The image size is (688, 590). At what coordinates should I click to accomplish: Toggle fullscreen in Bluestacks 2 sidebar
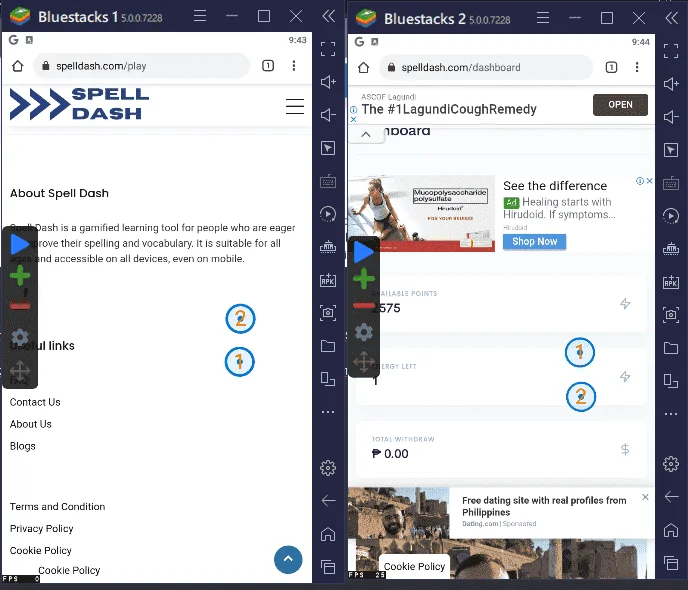[671, 50]
